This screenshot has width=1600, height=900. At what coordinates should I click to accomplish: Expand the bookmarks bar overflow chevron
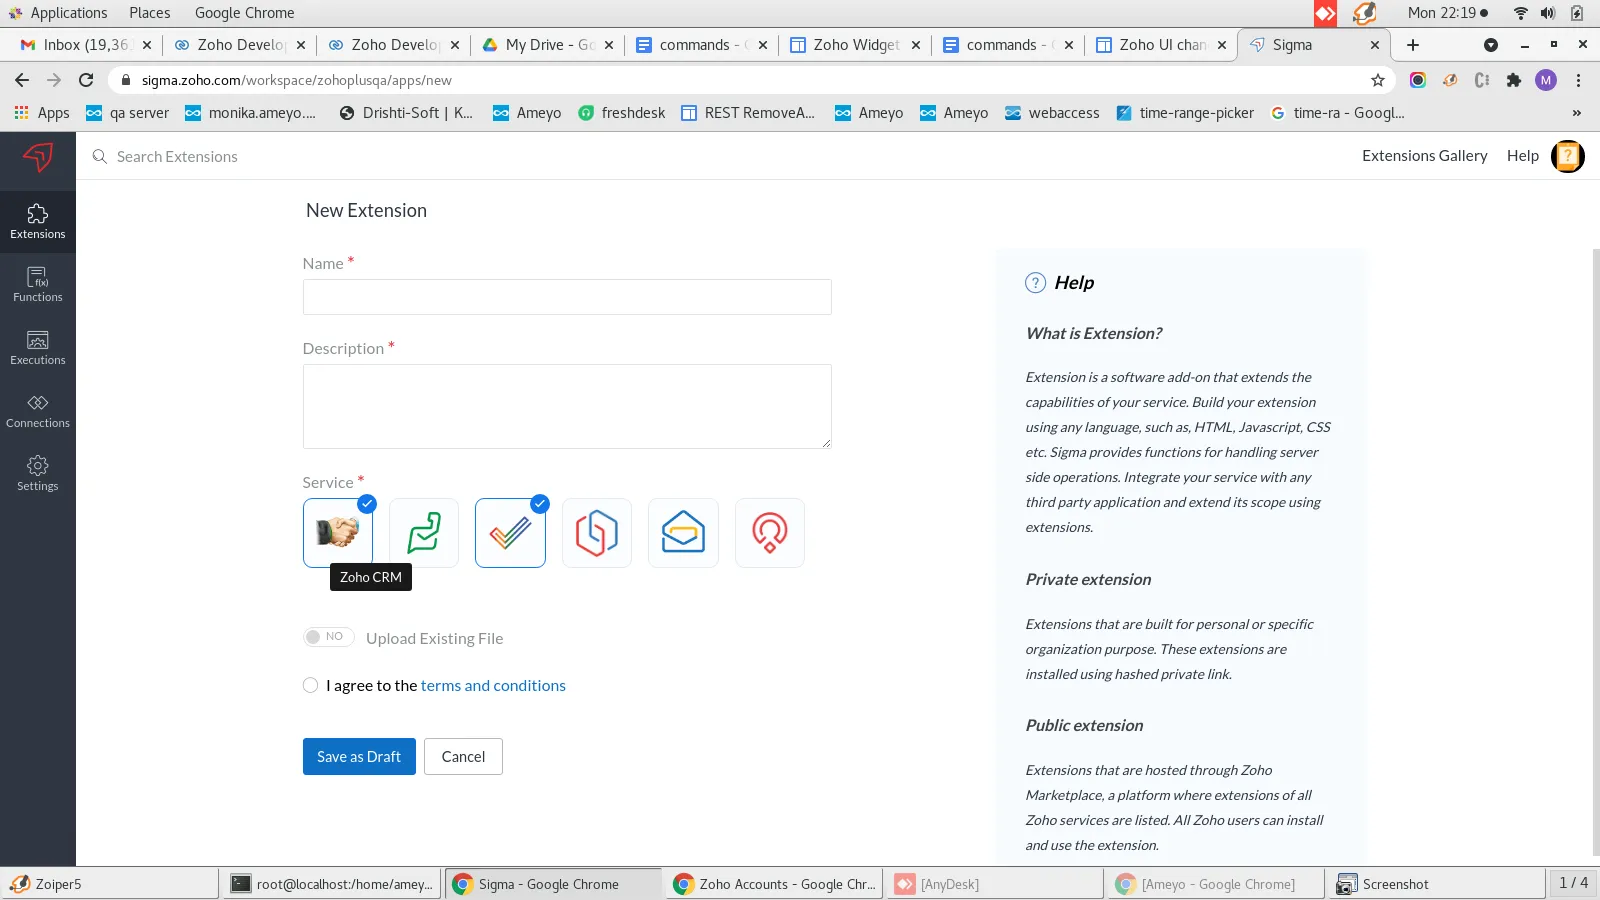coord(1577,113)
